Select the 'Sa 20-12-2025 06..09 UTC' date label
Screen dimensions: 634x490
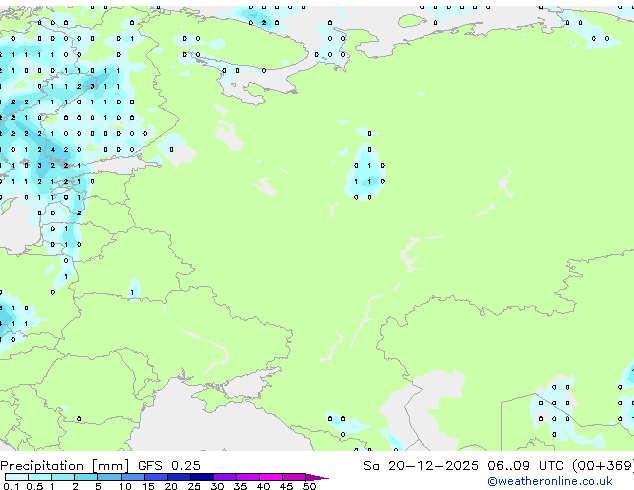coord(463,466)
